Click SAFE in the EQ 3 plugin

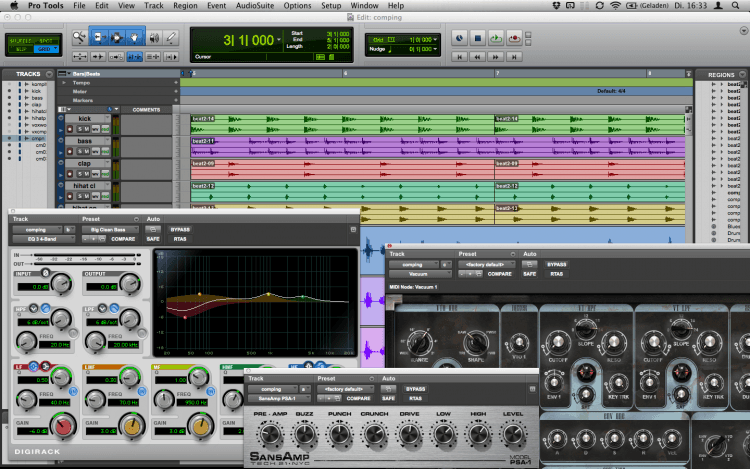point(153,239)
